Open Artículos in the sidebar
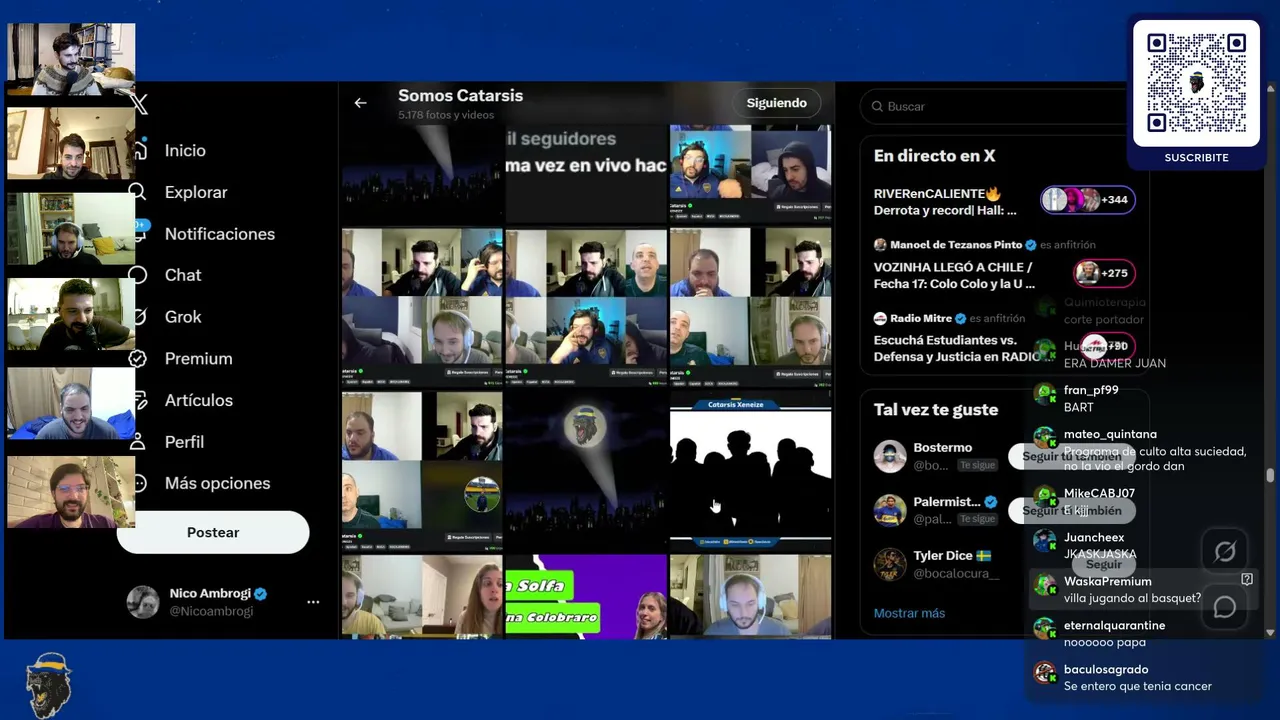The height and width of the screenshot is (720, 1280). point(199,400)
